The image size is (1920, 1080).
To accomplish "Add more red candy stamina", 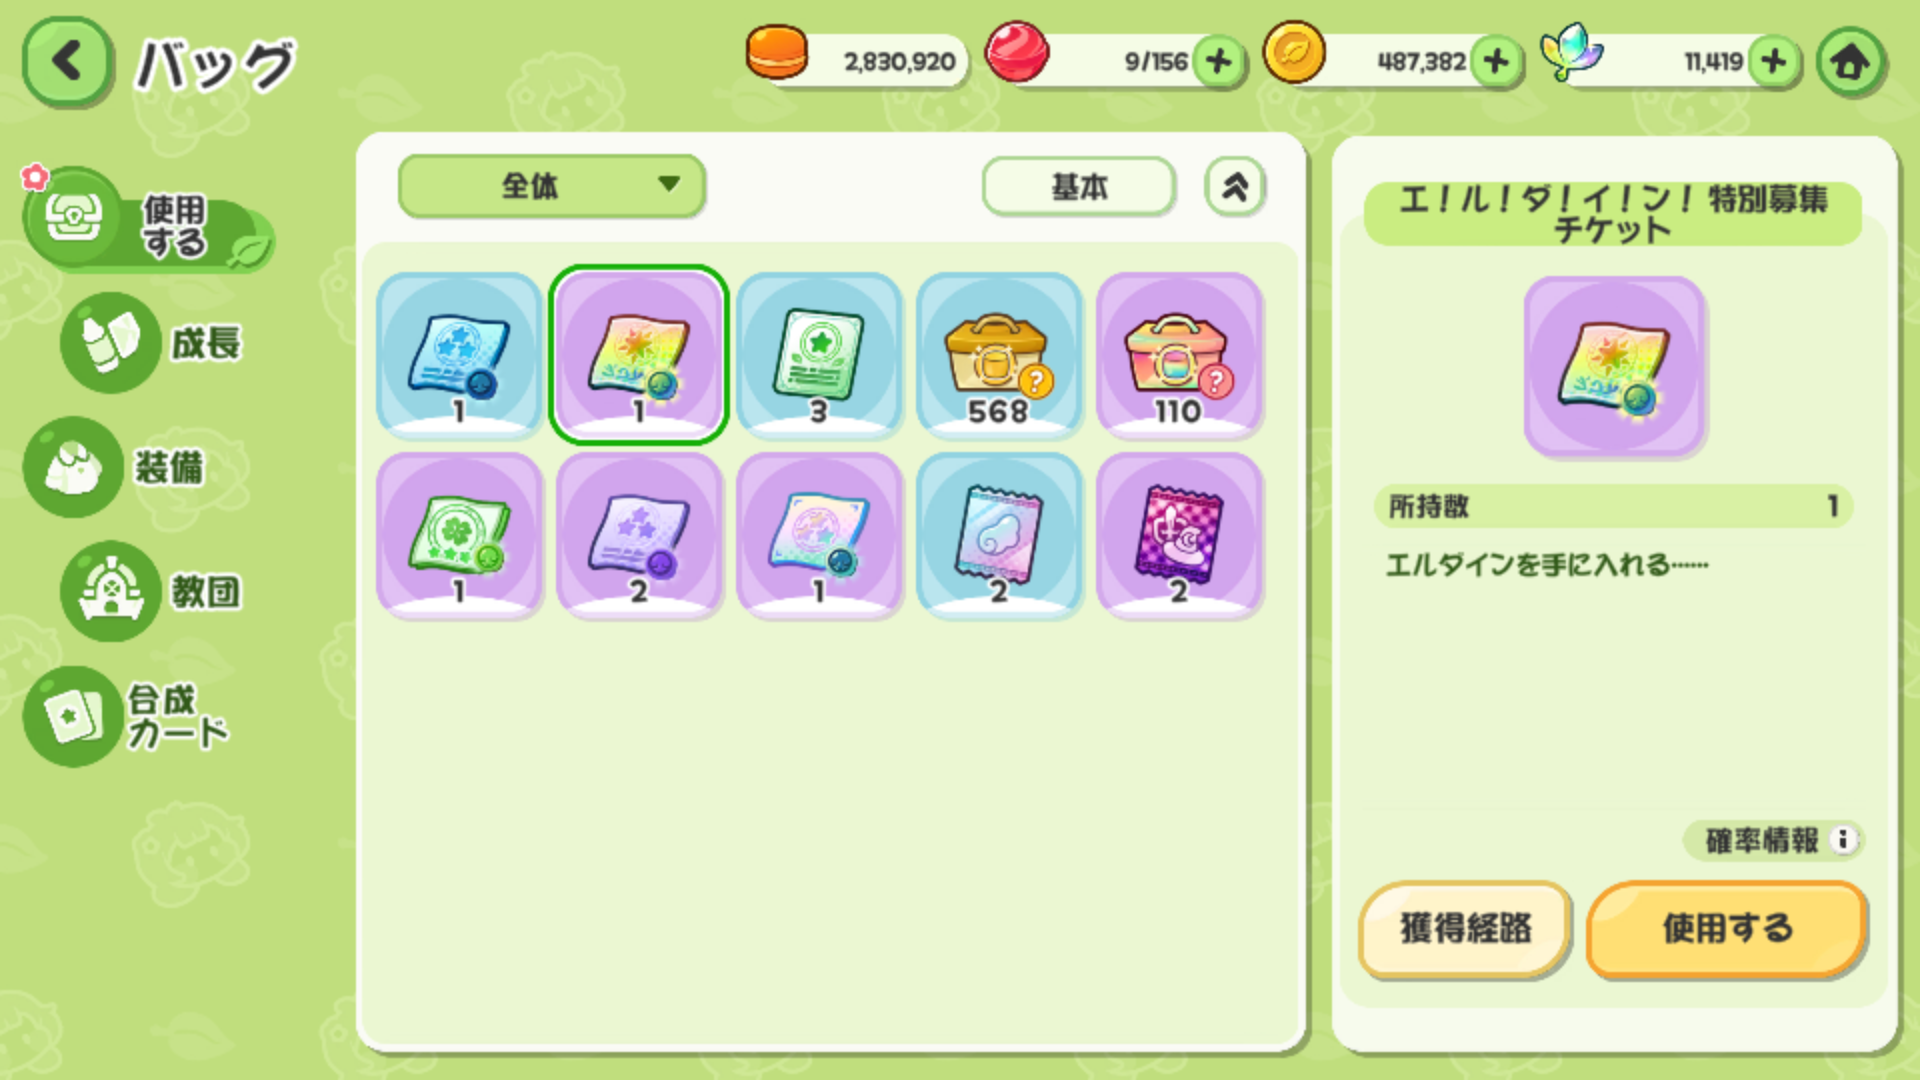I will pos(1218,62).
